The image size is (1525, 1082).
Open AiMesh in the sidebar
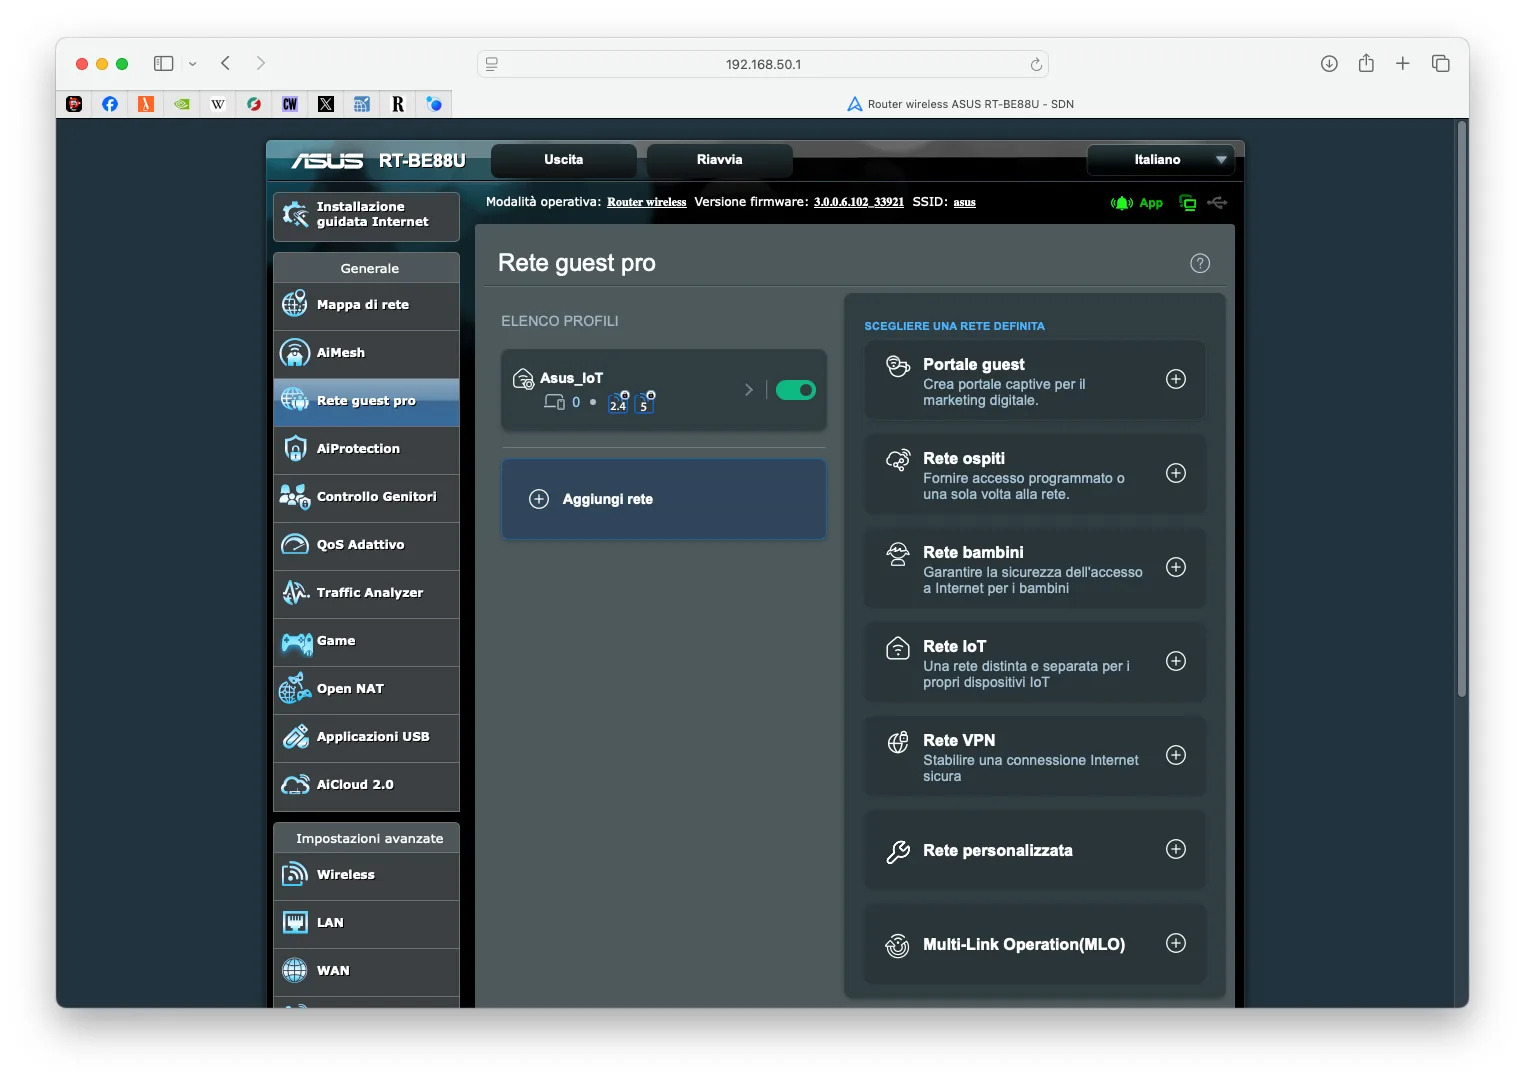[366, 353]
